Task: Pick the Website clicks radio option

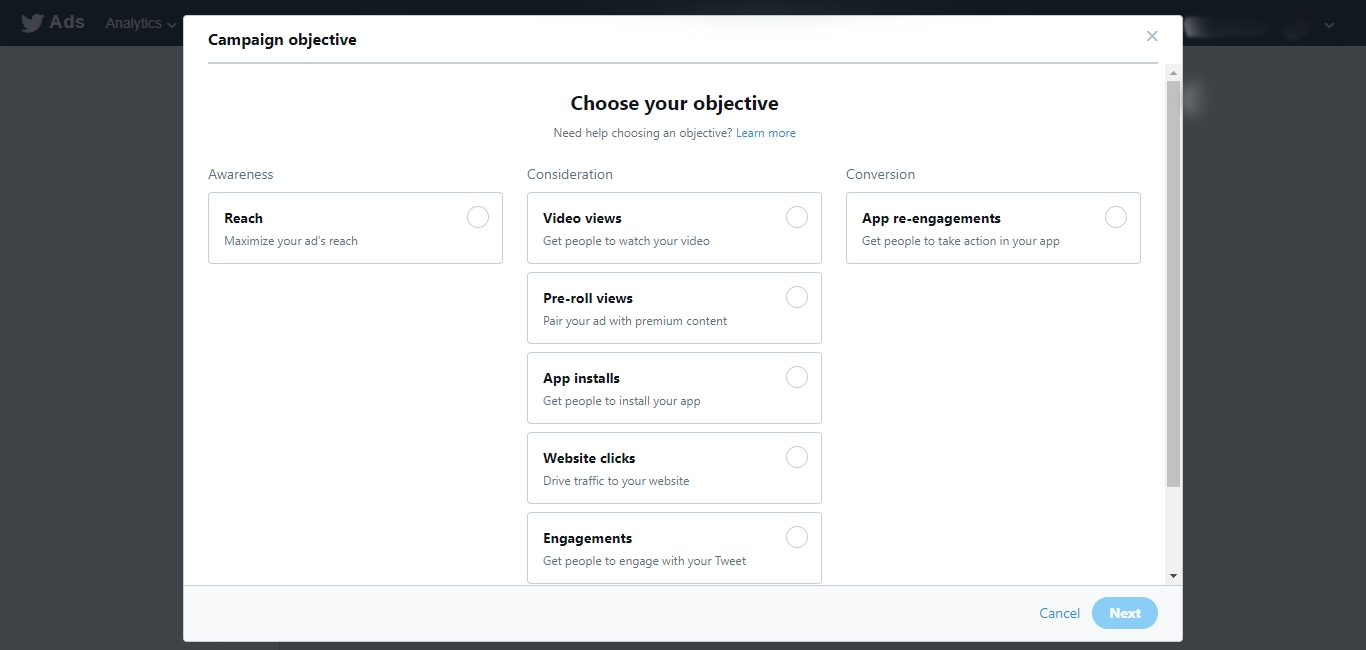Action: click(797, 457)
